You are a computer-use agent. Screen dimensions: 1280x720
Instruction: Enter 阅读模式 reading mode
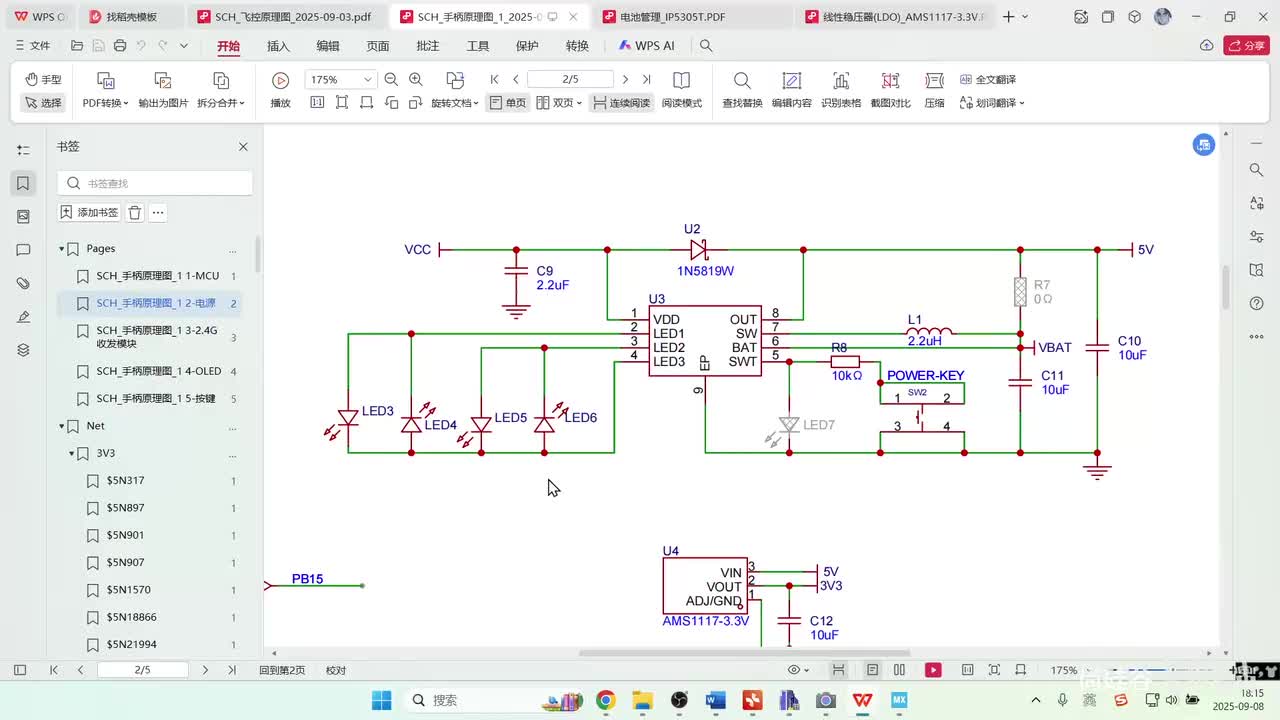[682, 88]
